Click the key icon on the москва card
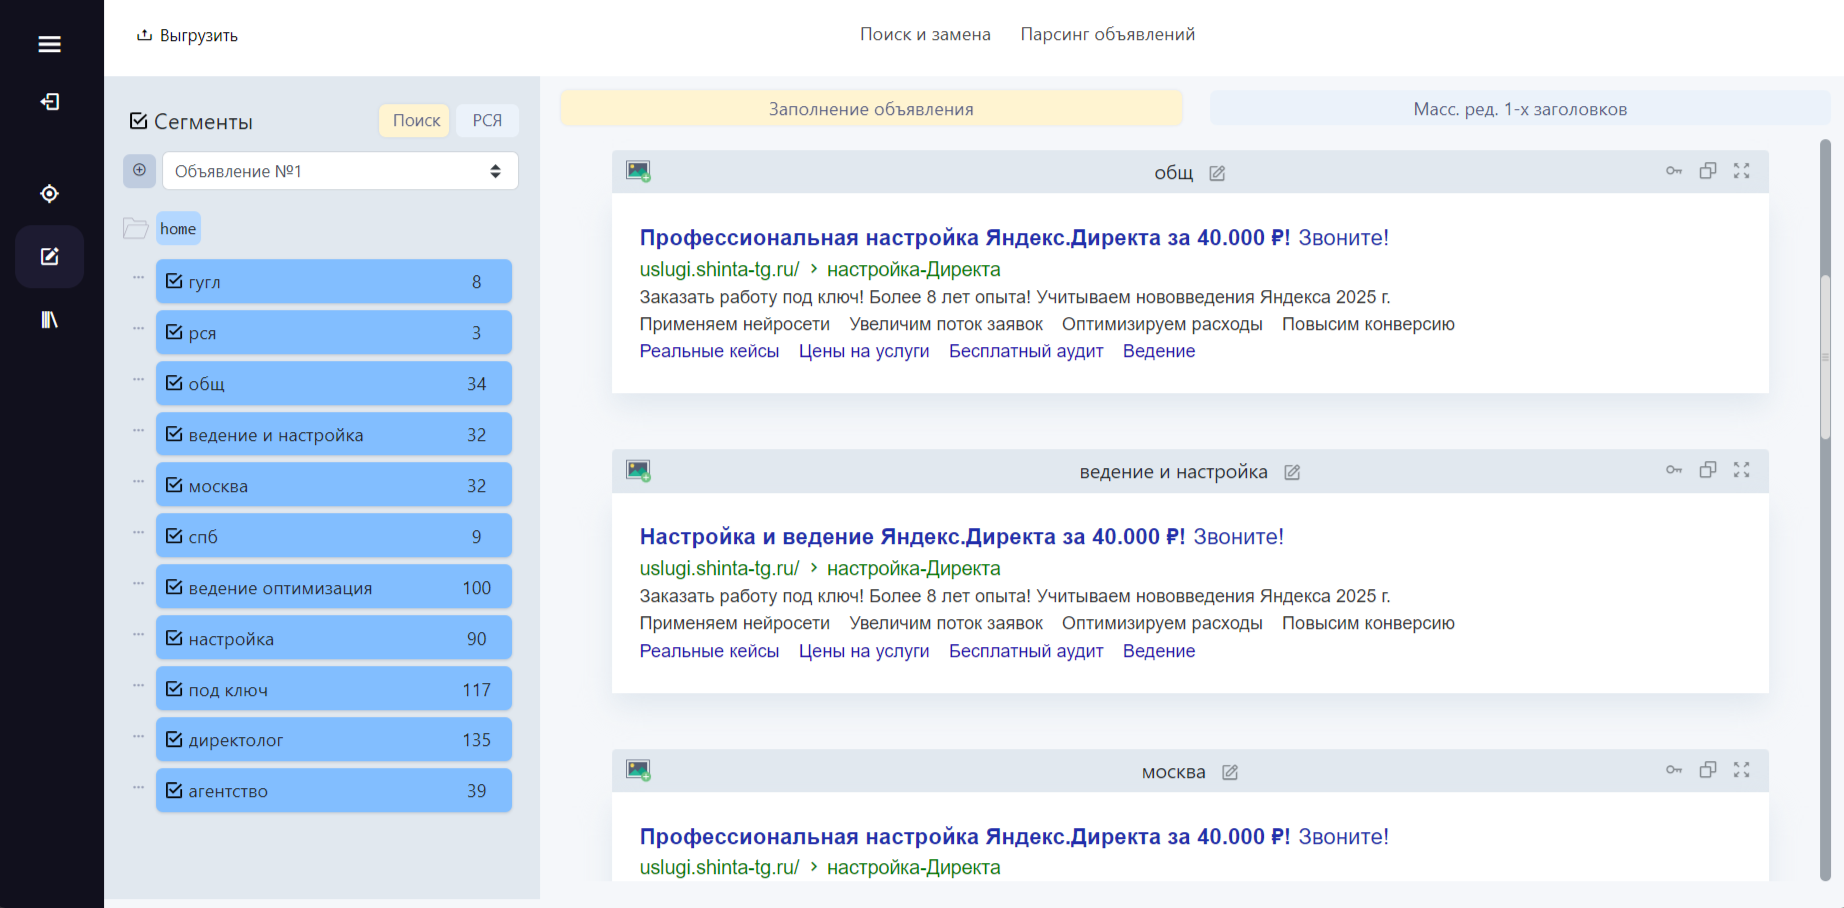This screenshot has height=908, width=1844. click(1674, 770)
